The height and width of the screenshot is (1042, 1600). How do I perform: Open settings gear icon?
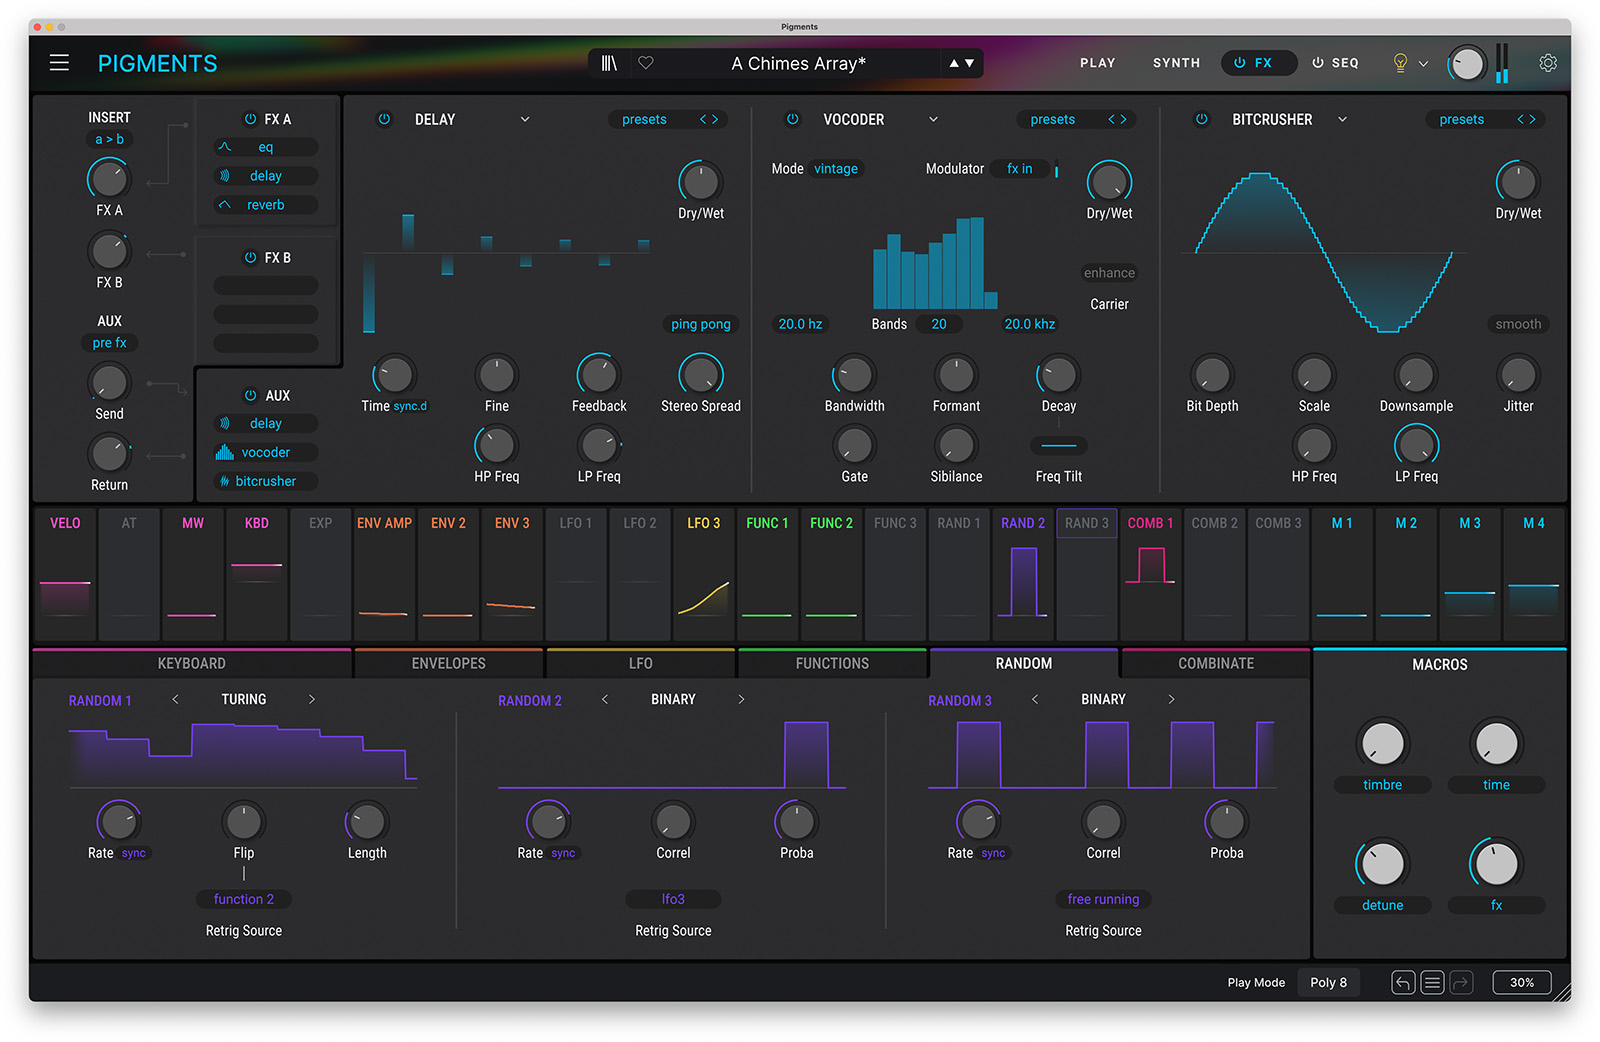coord(1548,63)
